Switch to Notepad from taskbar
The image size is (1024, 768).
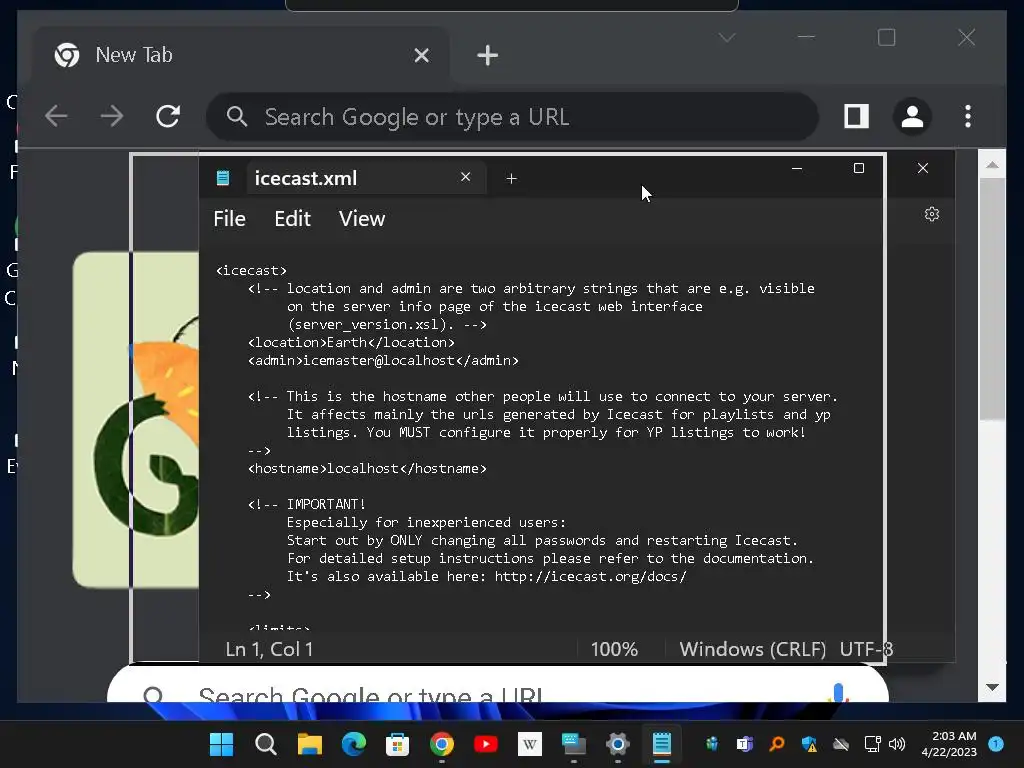click(662, 744)
